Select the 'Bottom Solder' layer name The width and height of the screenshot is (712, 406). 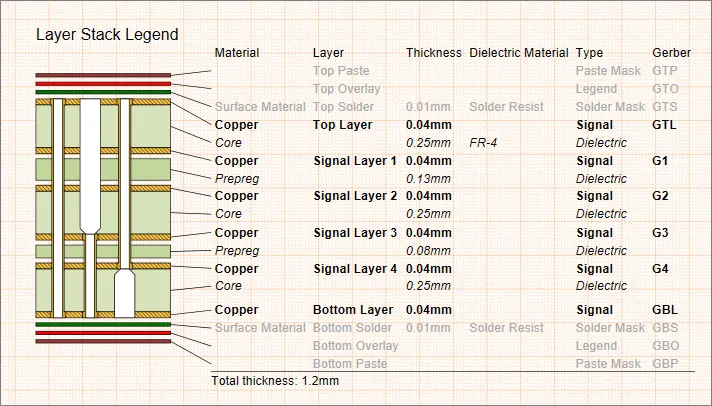[352, 328]
